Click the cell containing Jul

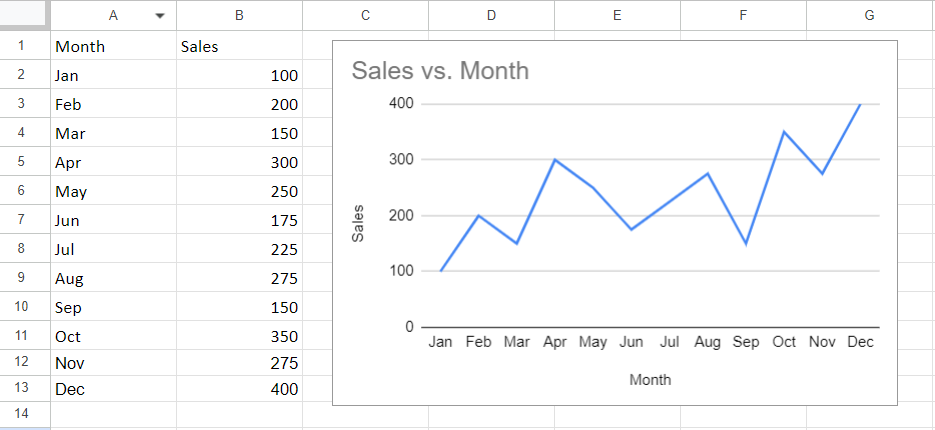pos(113,249)
